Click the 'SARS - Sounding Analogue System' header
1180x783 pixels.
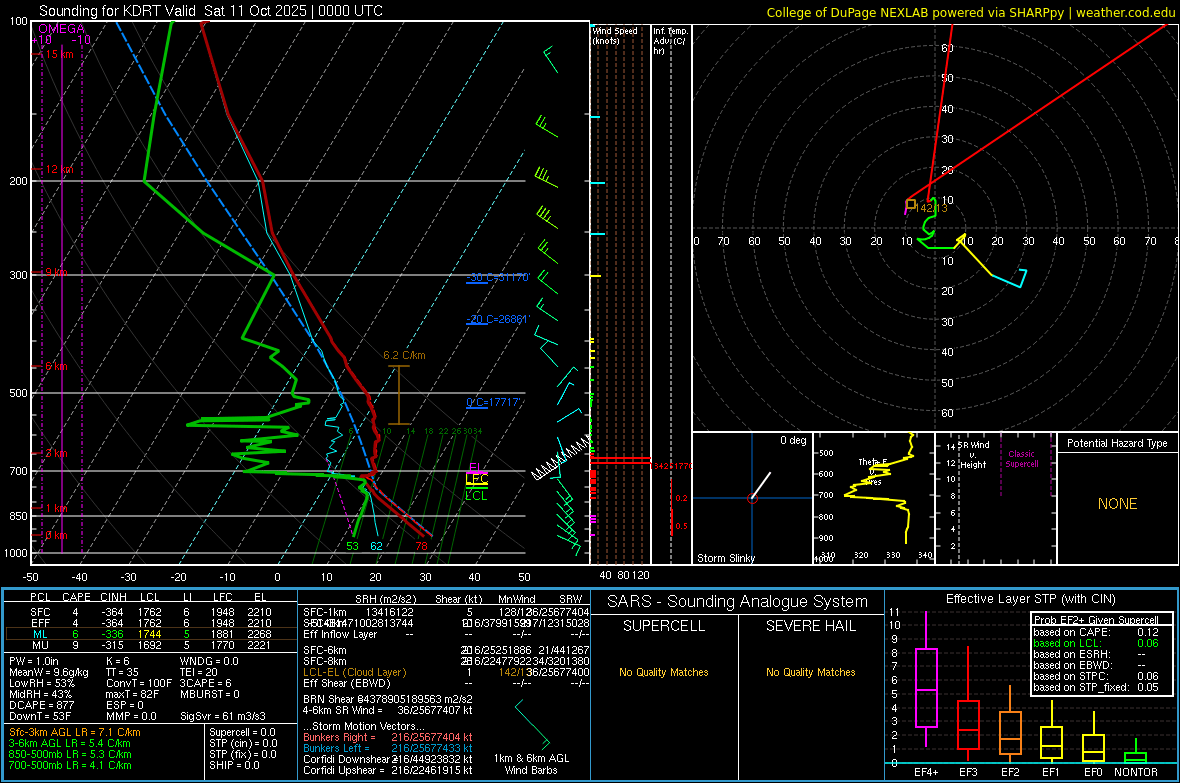coord(738,602)
